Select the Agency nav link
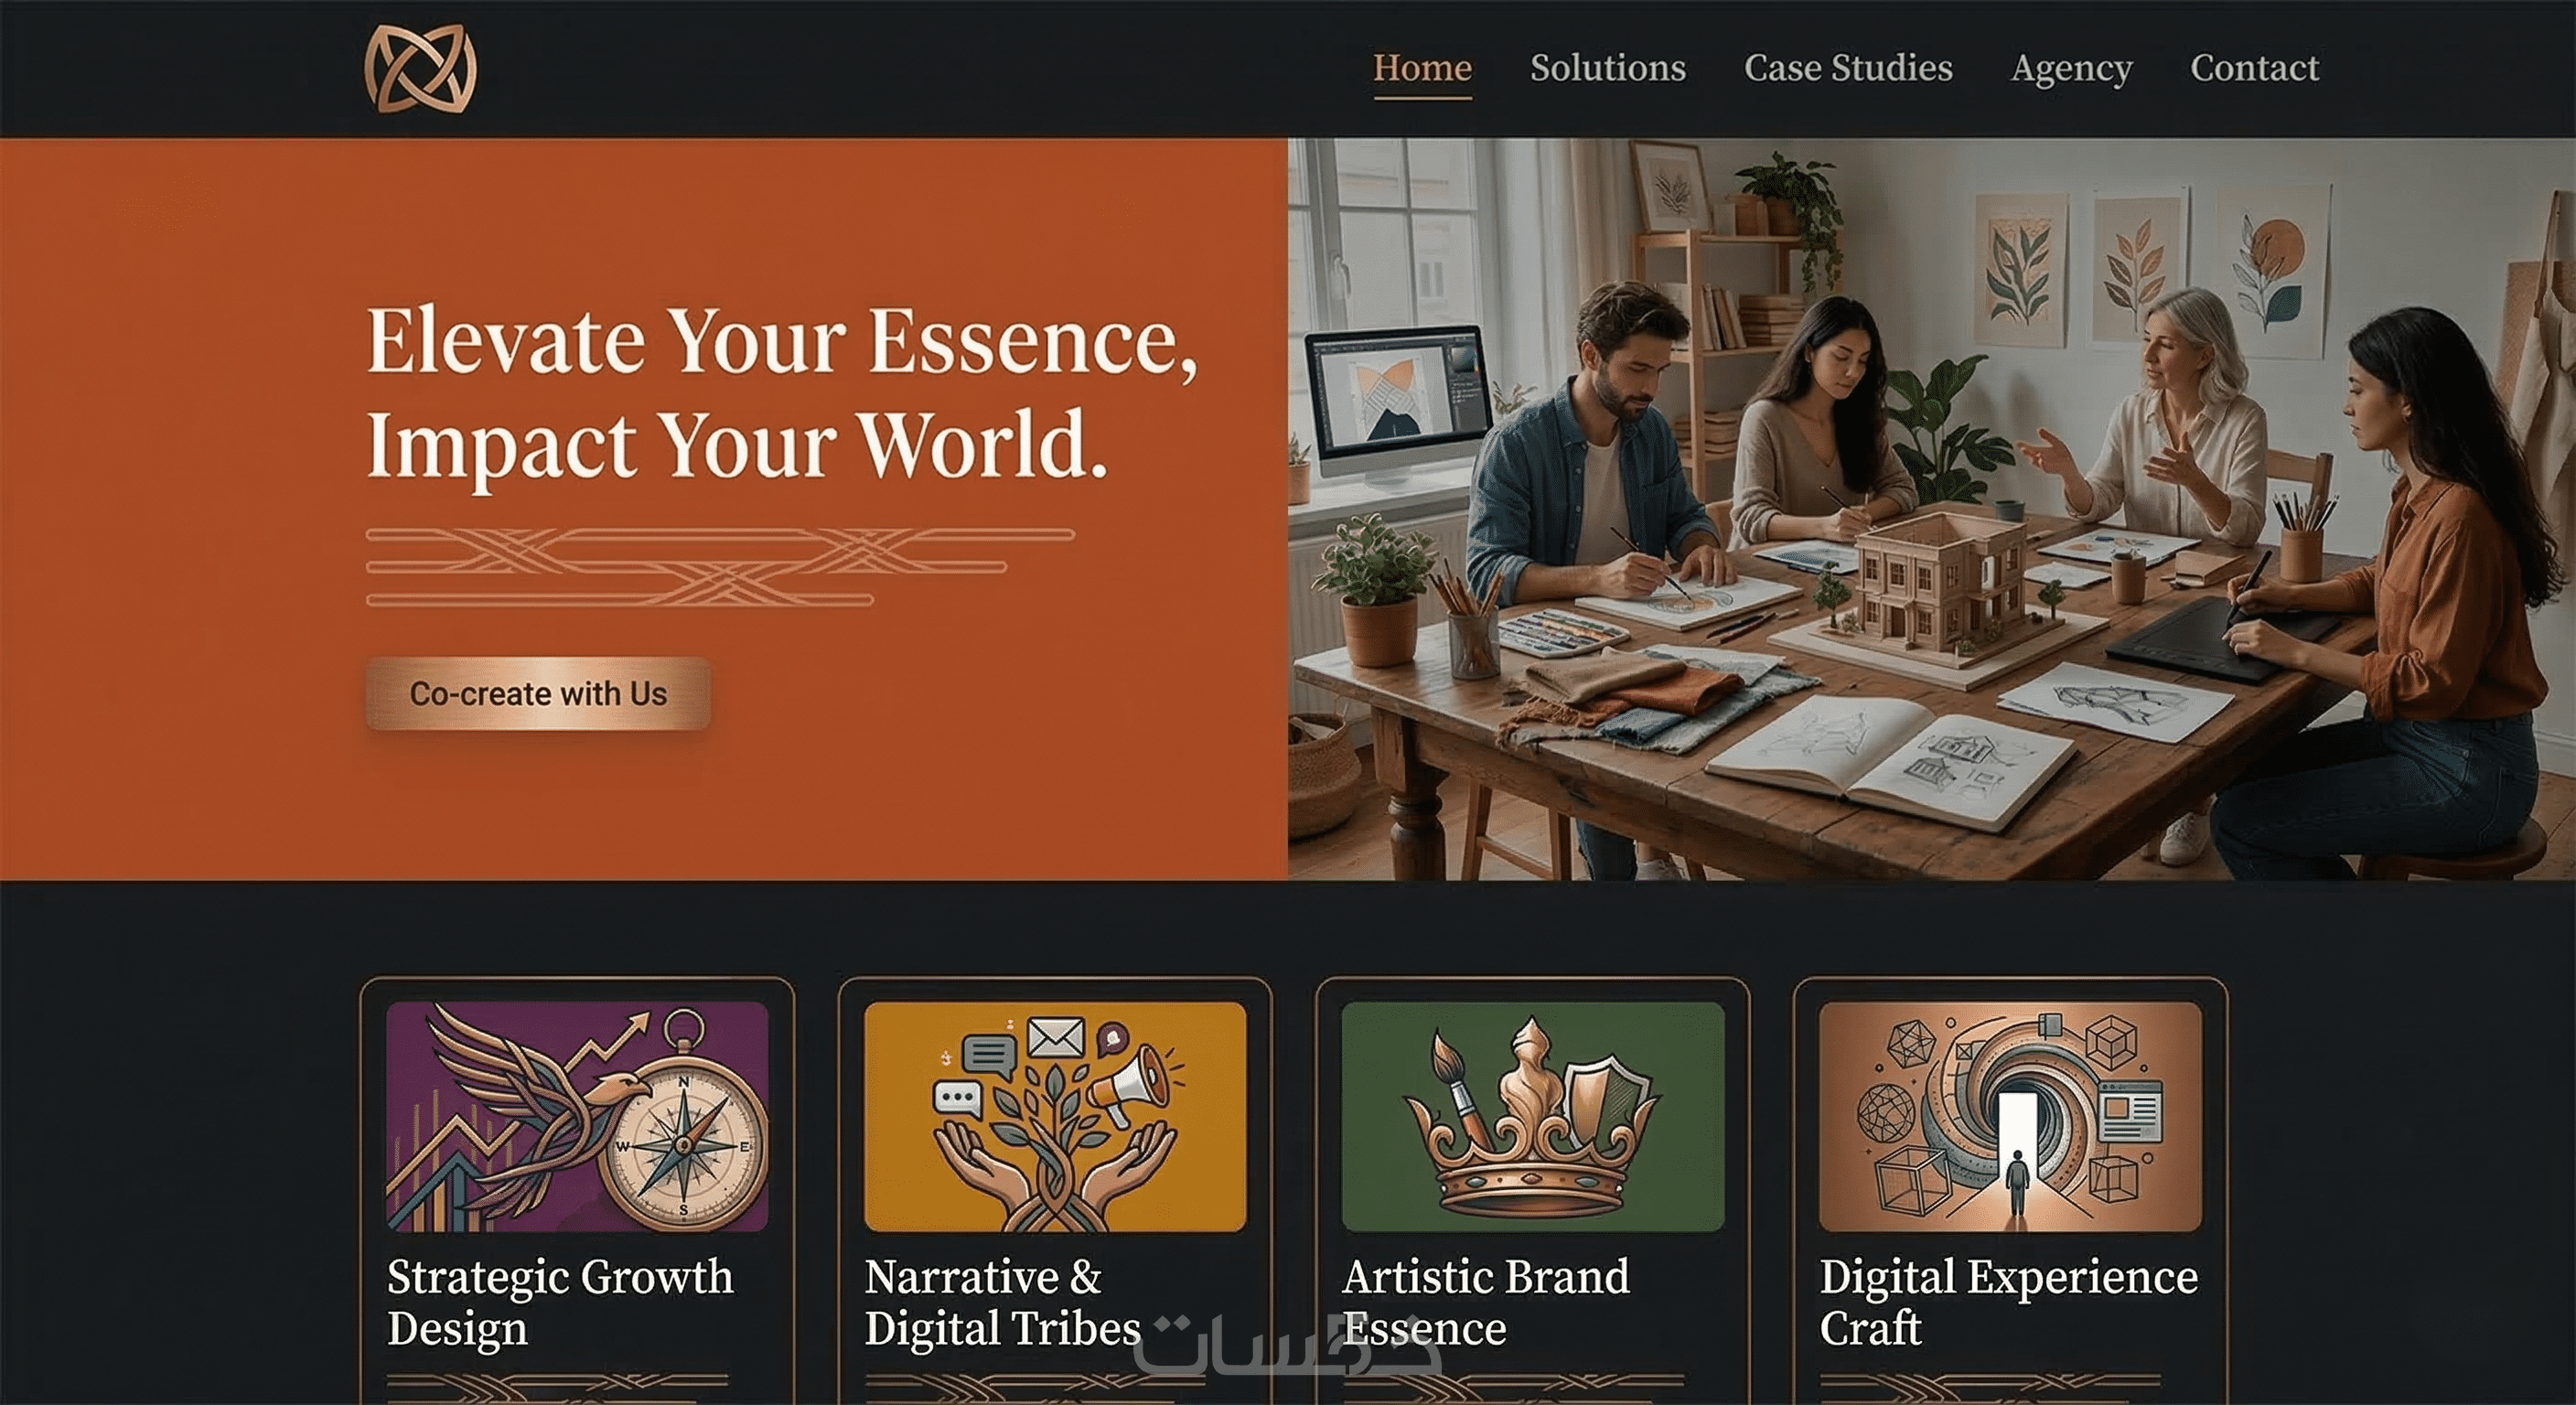This screenshot has width=2576, height=1405. pyautogui.click(x=2072, y=69)
